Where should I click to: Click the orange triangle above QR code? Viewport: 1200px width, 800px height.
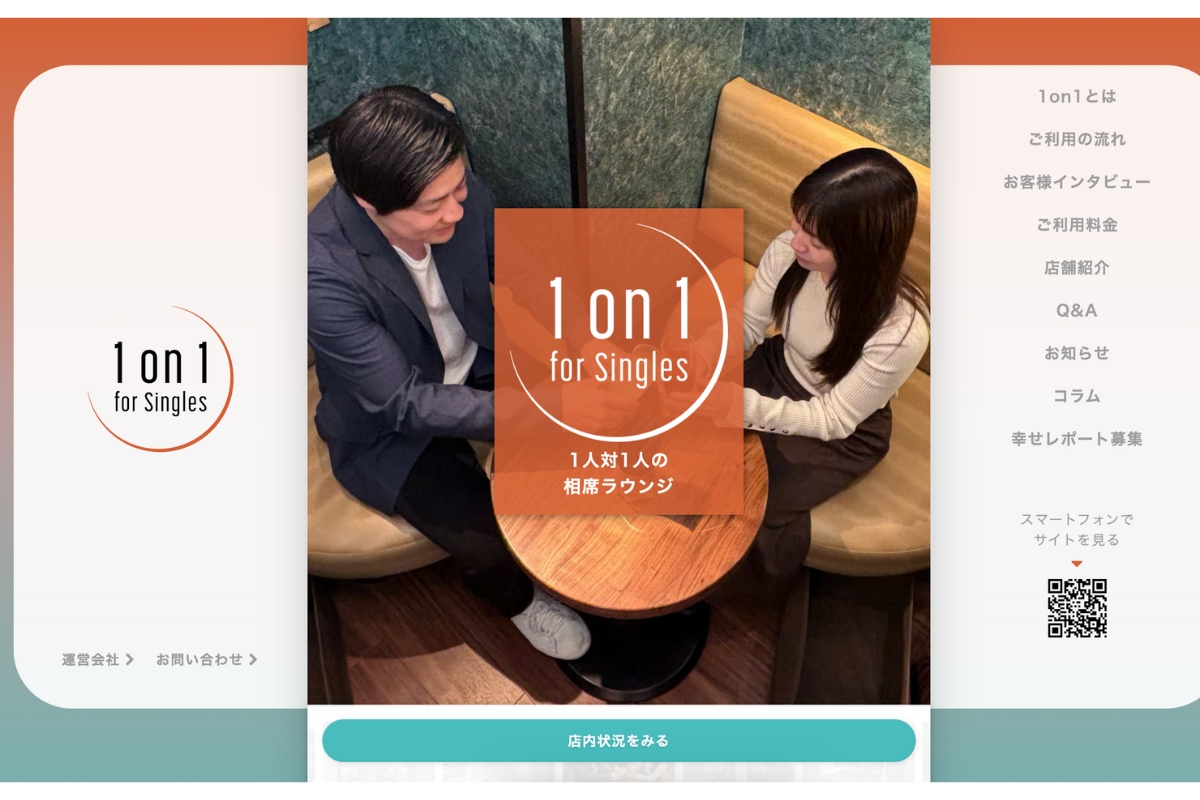(1077, 564)
